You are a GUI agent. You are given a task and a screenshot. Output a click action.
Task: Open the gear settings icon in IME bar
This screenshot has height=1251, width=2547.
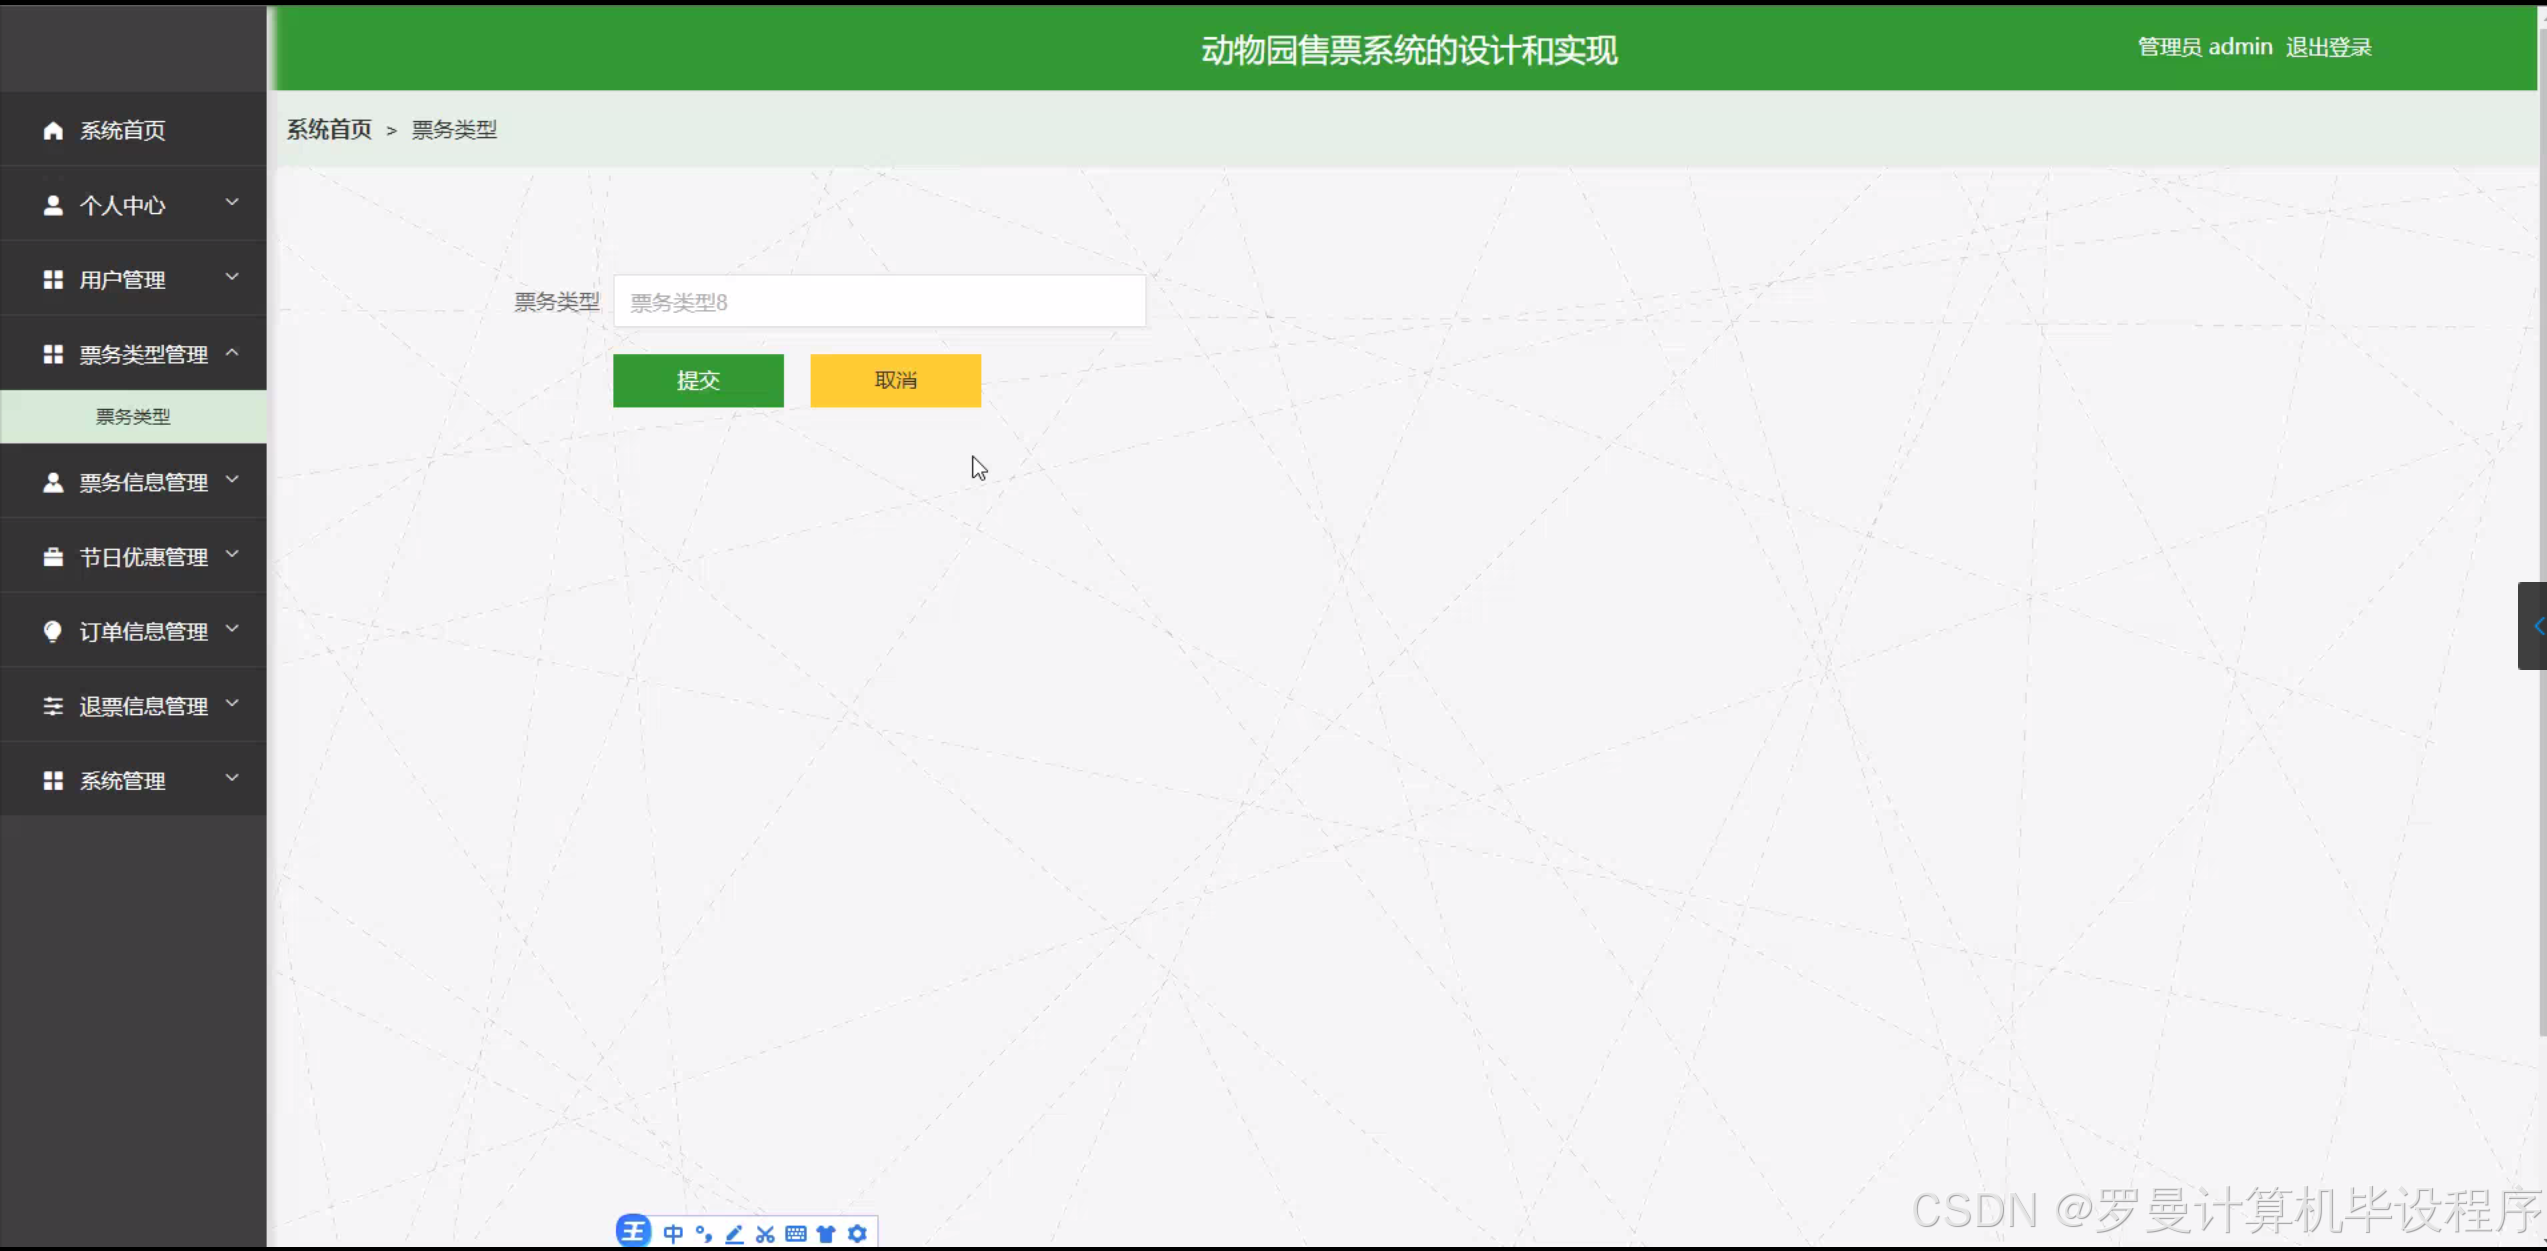(857, 1234)
